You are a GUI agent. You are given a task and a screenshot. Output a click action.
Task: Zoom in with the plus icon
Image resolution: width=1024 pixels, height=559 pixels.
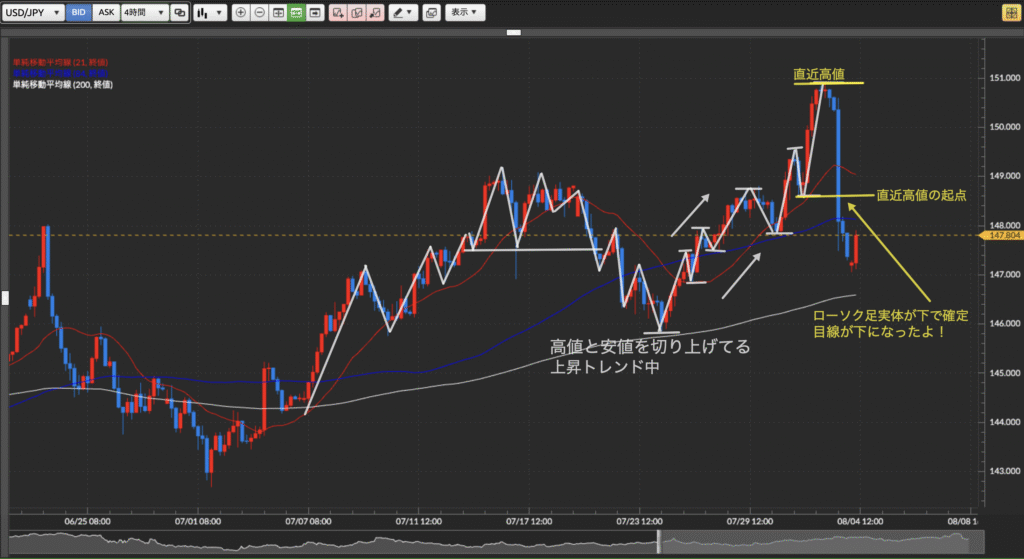(x=240, y=12)
